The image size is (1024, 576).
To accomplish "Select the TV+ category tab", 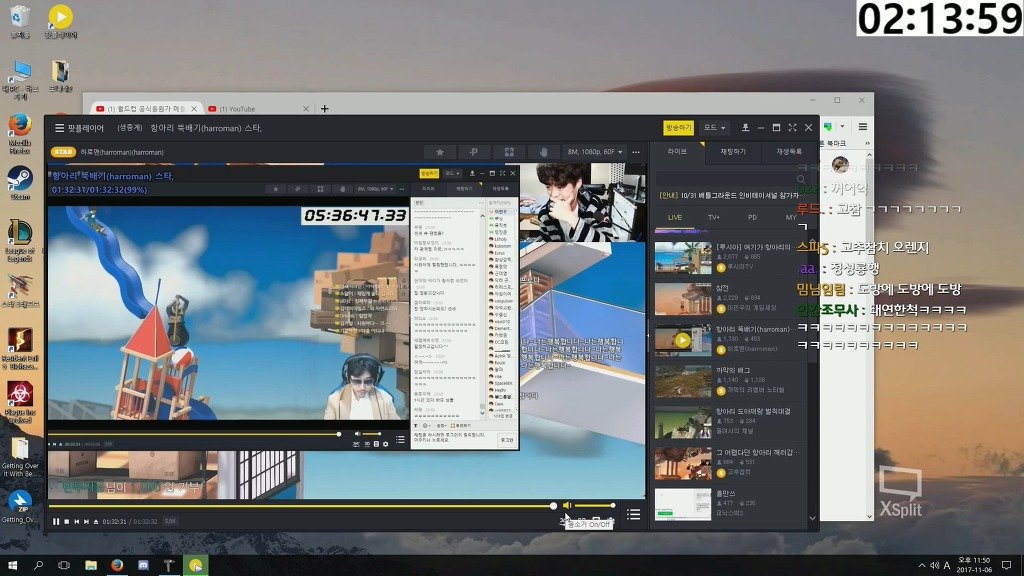I will pos(713,217).
